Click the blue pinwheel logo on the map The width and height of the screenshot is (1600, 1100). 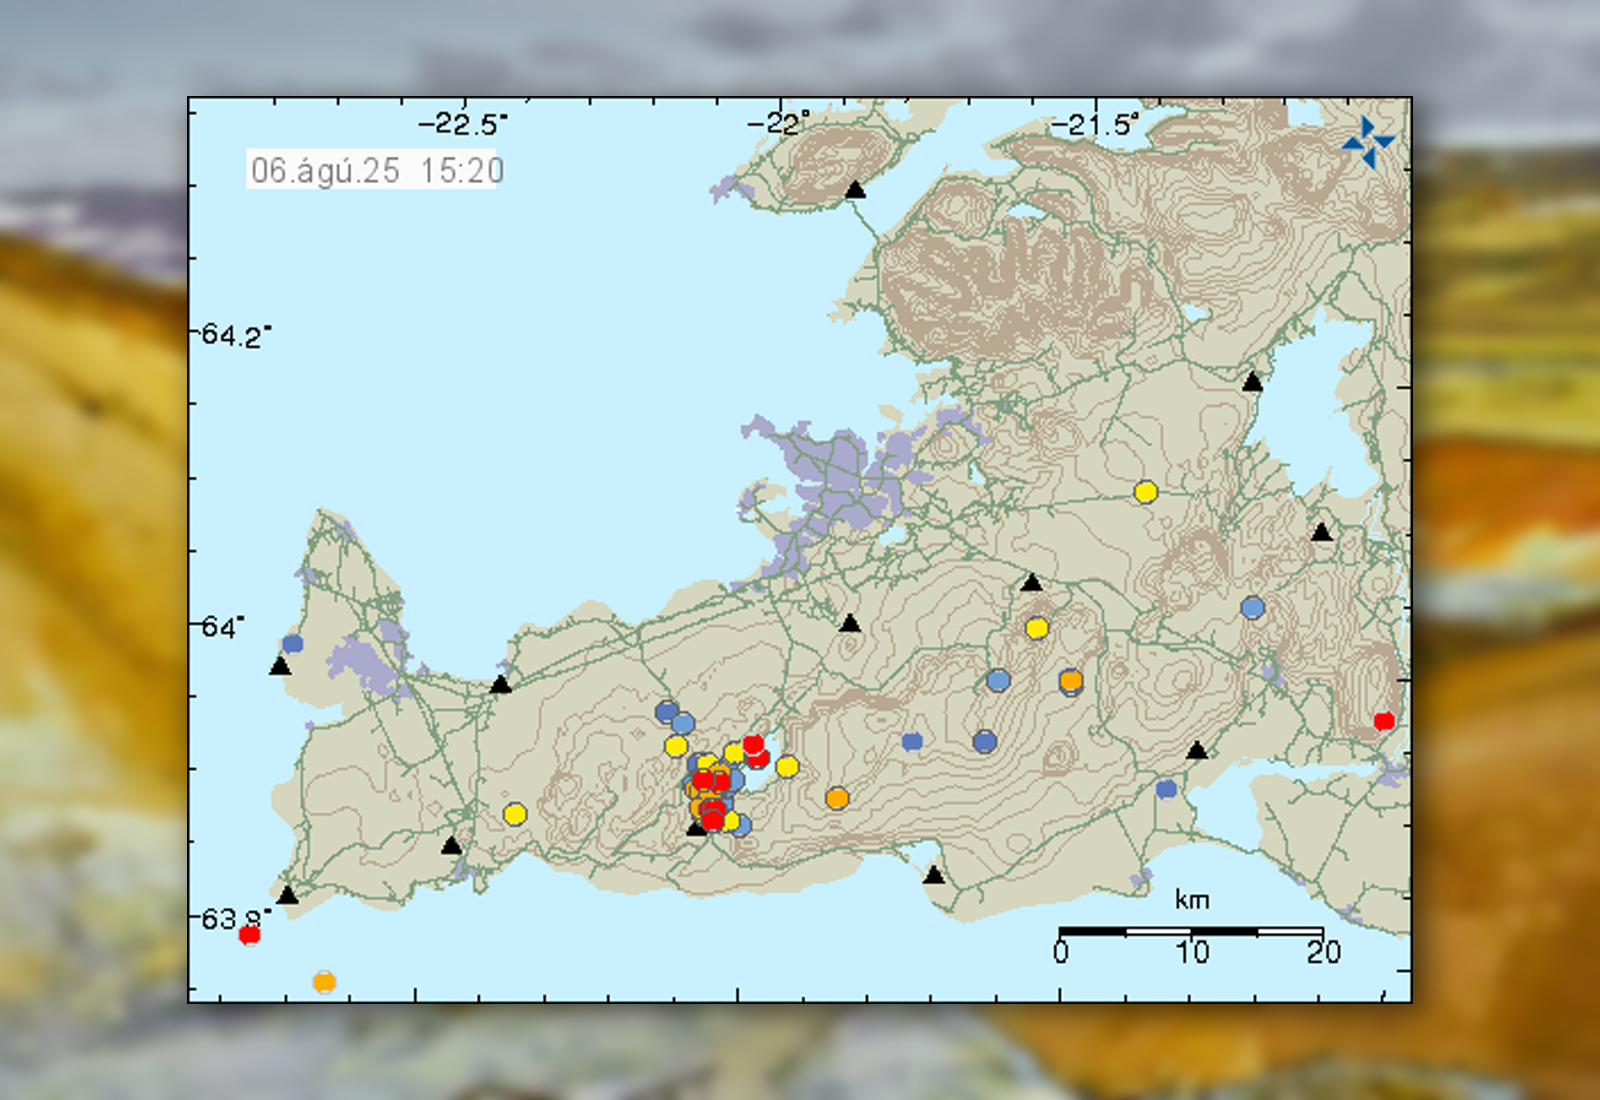pyautogui.click(x=1369, y=142)
